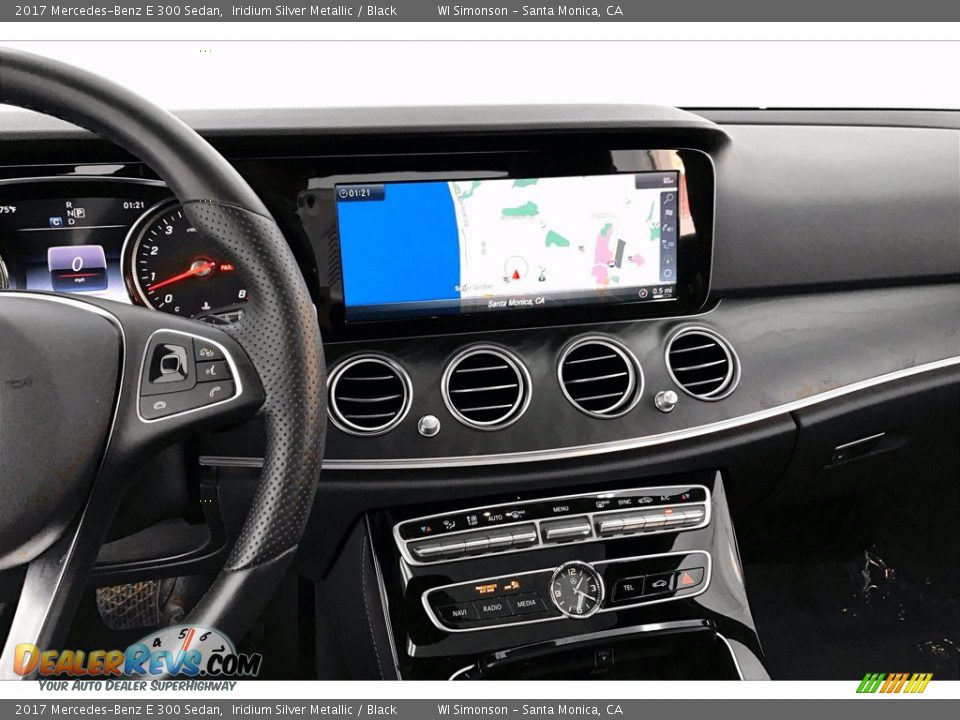Image resolution: width=960 pixels, height=720 pixels.
Task: Tap the steering wheel touchpad
Action: coord(169,365)
